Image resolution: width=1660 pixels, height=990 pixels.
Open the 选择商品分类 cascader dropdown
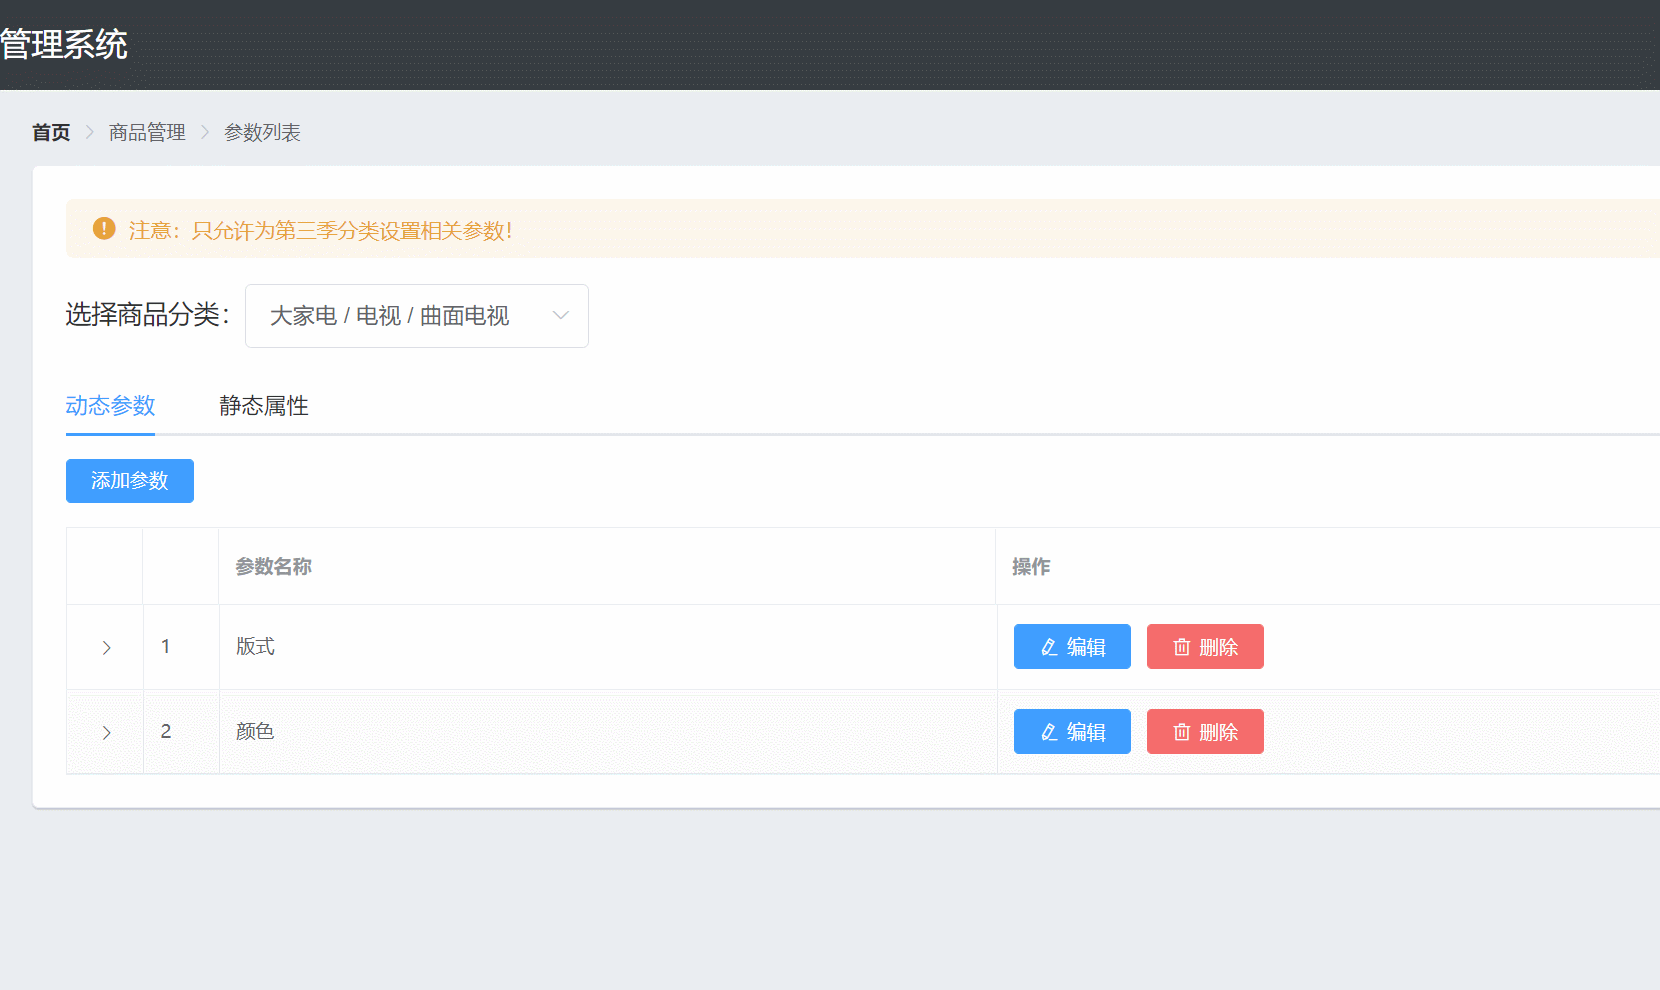coord(417,316)
